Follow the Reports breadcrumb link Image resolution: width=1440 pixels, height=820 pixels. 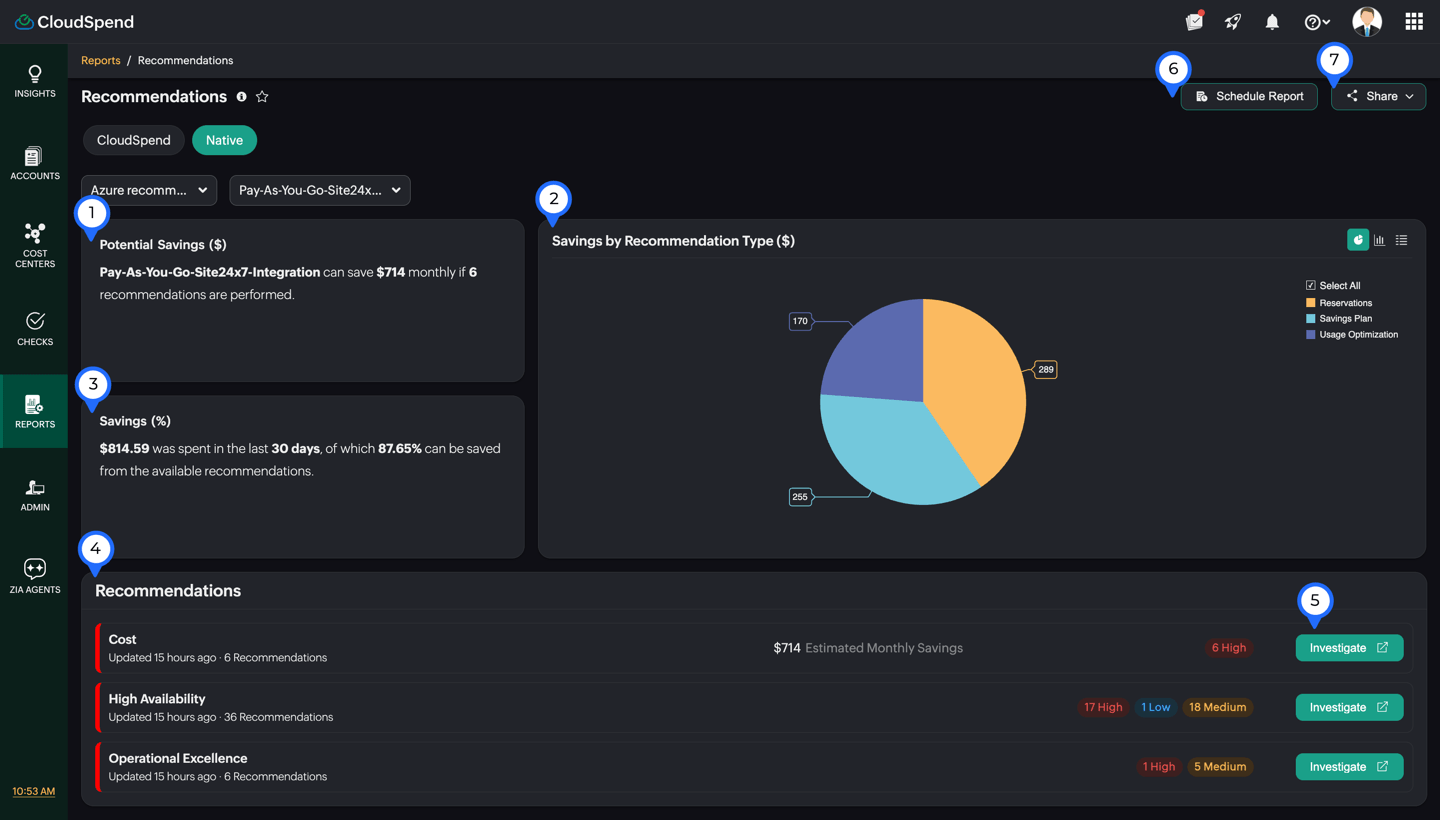point(100,61)
